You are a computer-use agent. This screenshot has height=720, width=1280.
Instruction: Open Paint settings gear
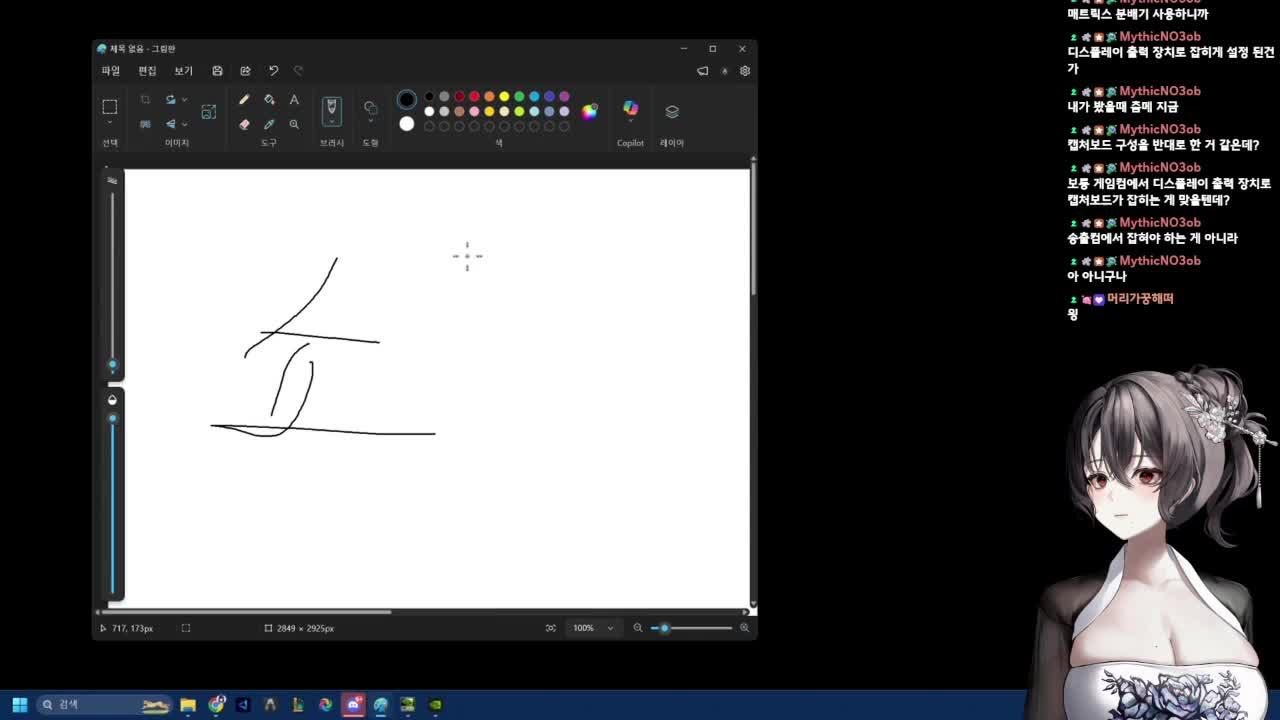coord(744,71)
